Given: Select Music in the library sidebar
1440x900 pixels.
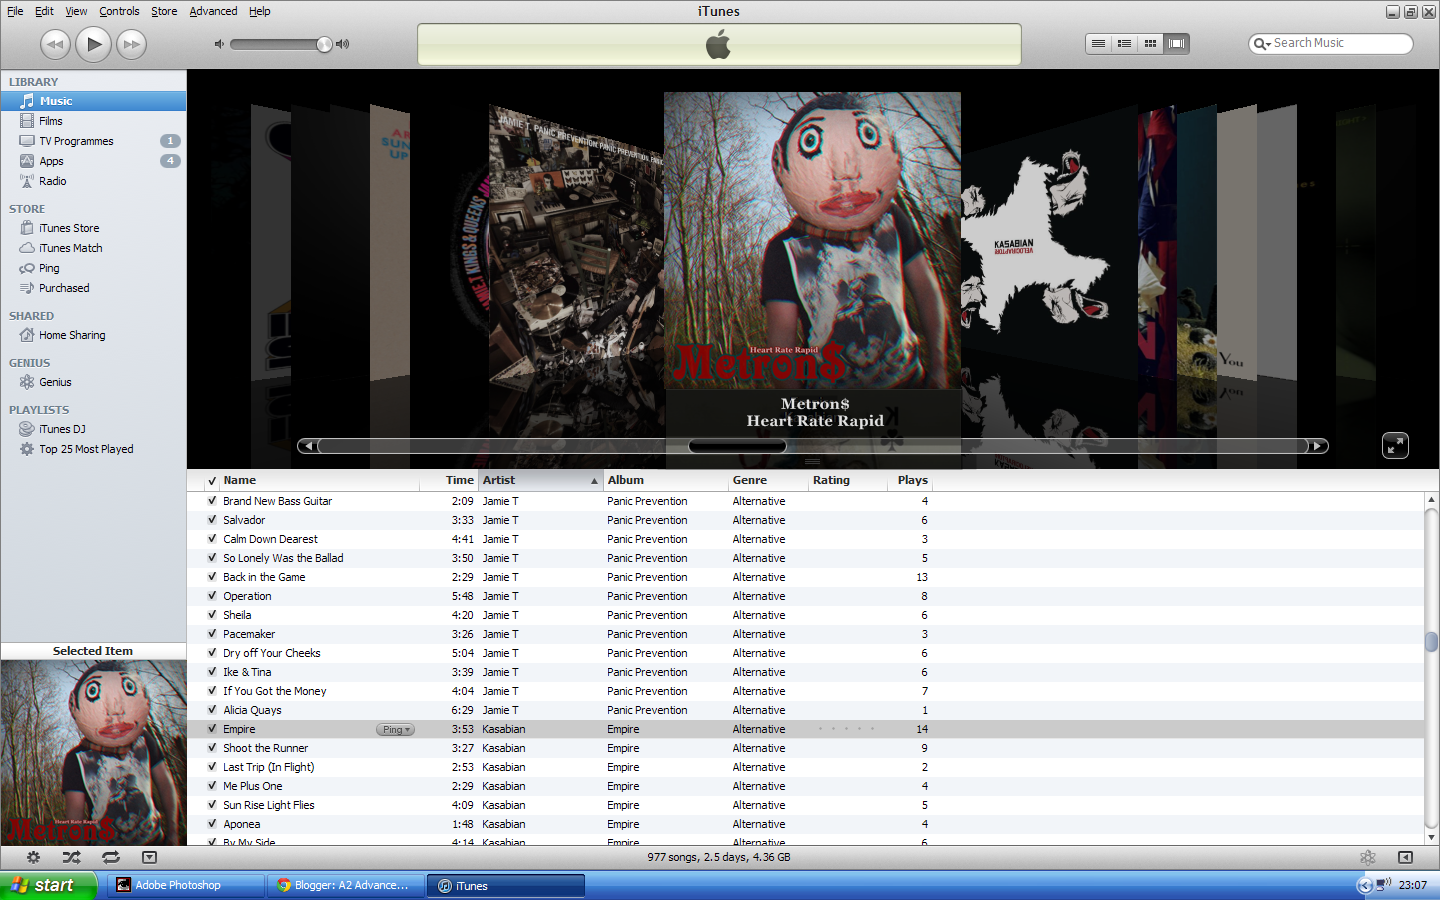Looking at the screenshot, I should coord(93,101).
